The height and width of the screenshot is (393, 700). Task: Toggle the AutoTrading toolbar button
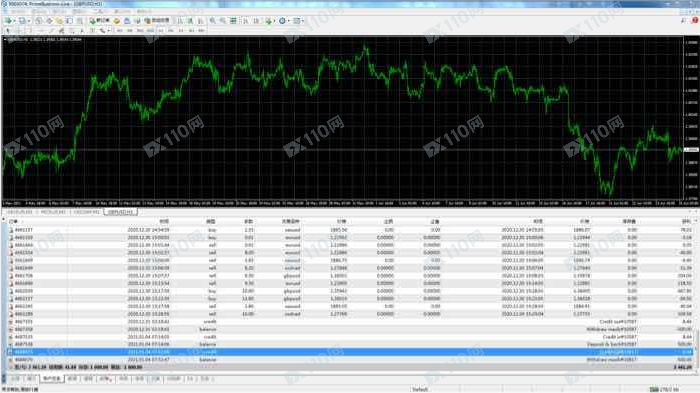pyautogui.click(x=157, y=21)
